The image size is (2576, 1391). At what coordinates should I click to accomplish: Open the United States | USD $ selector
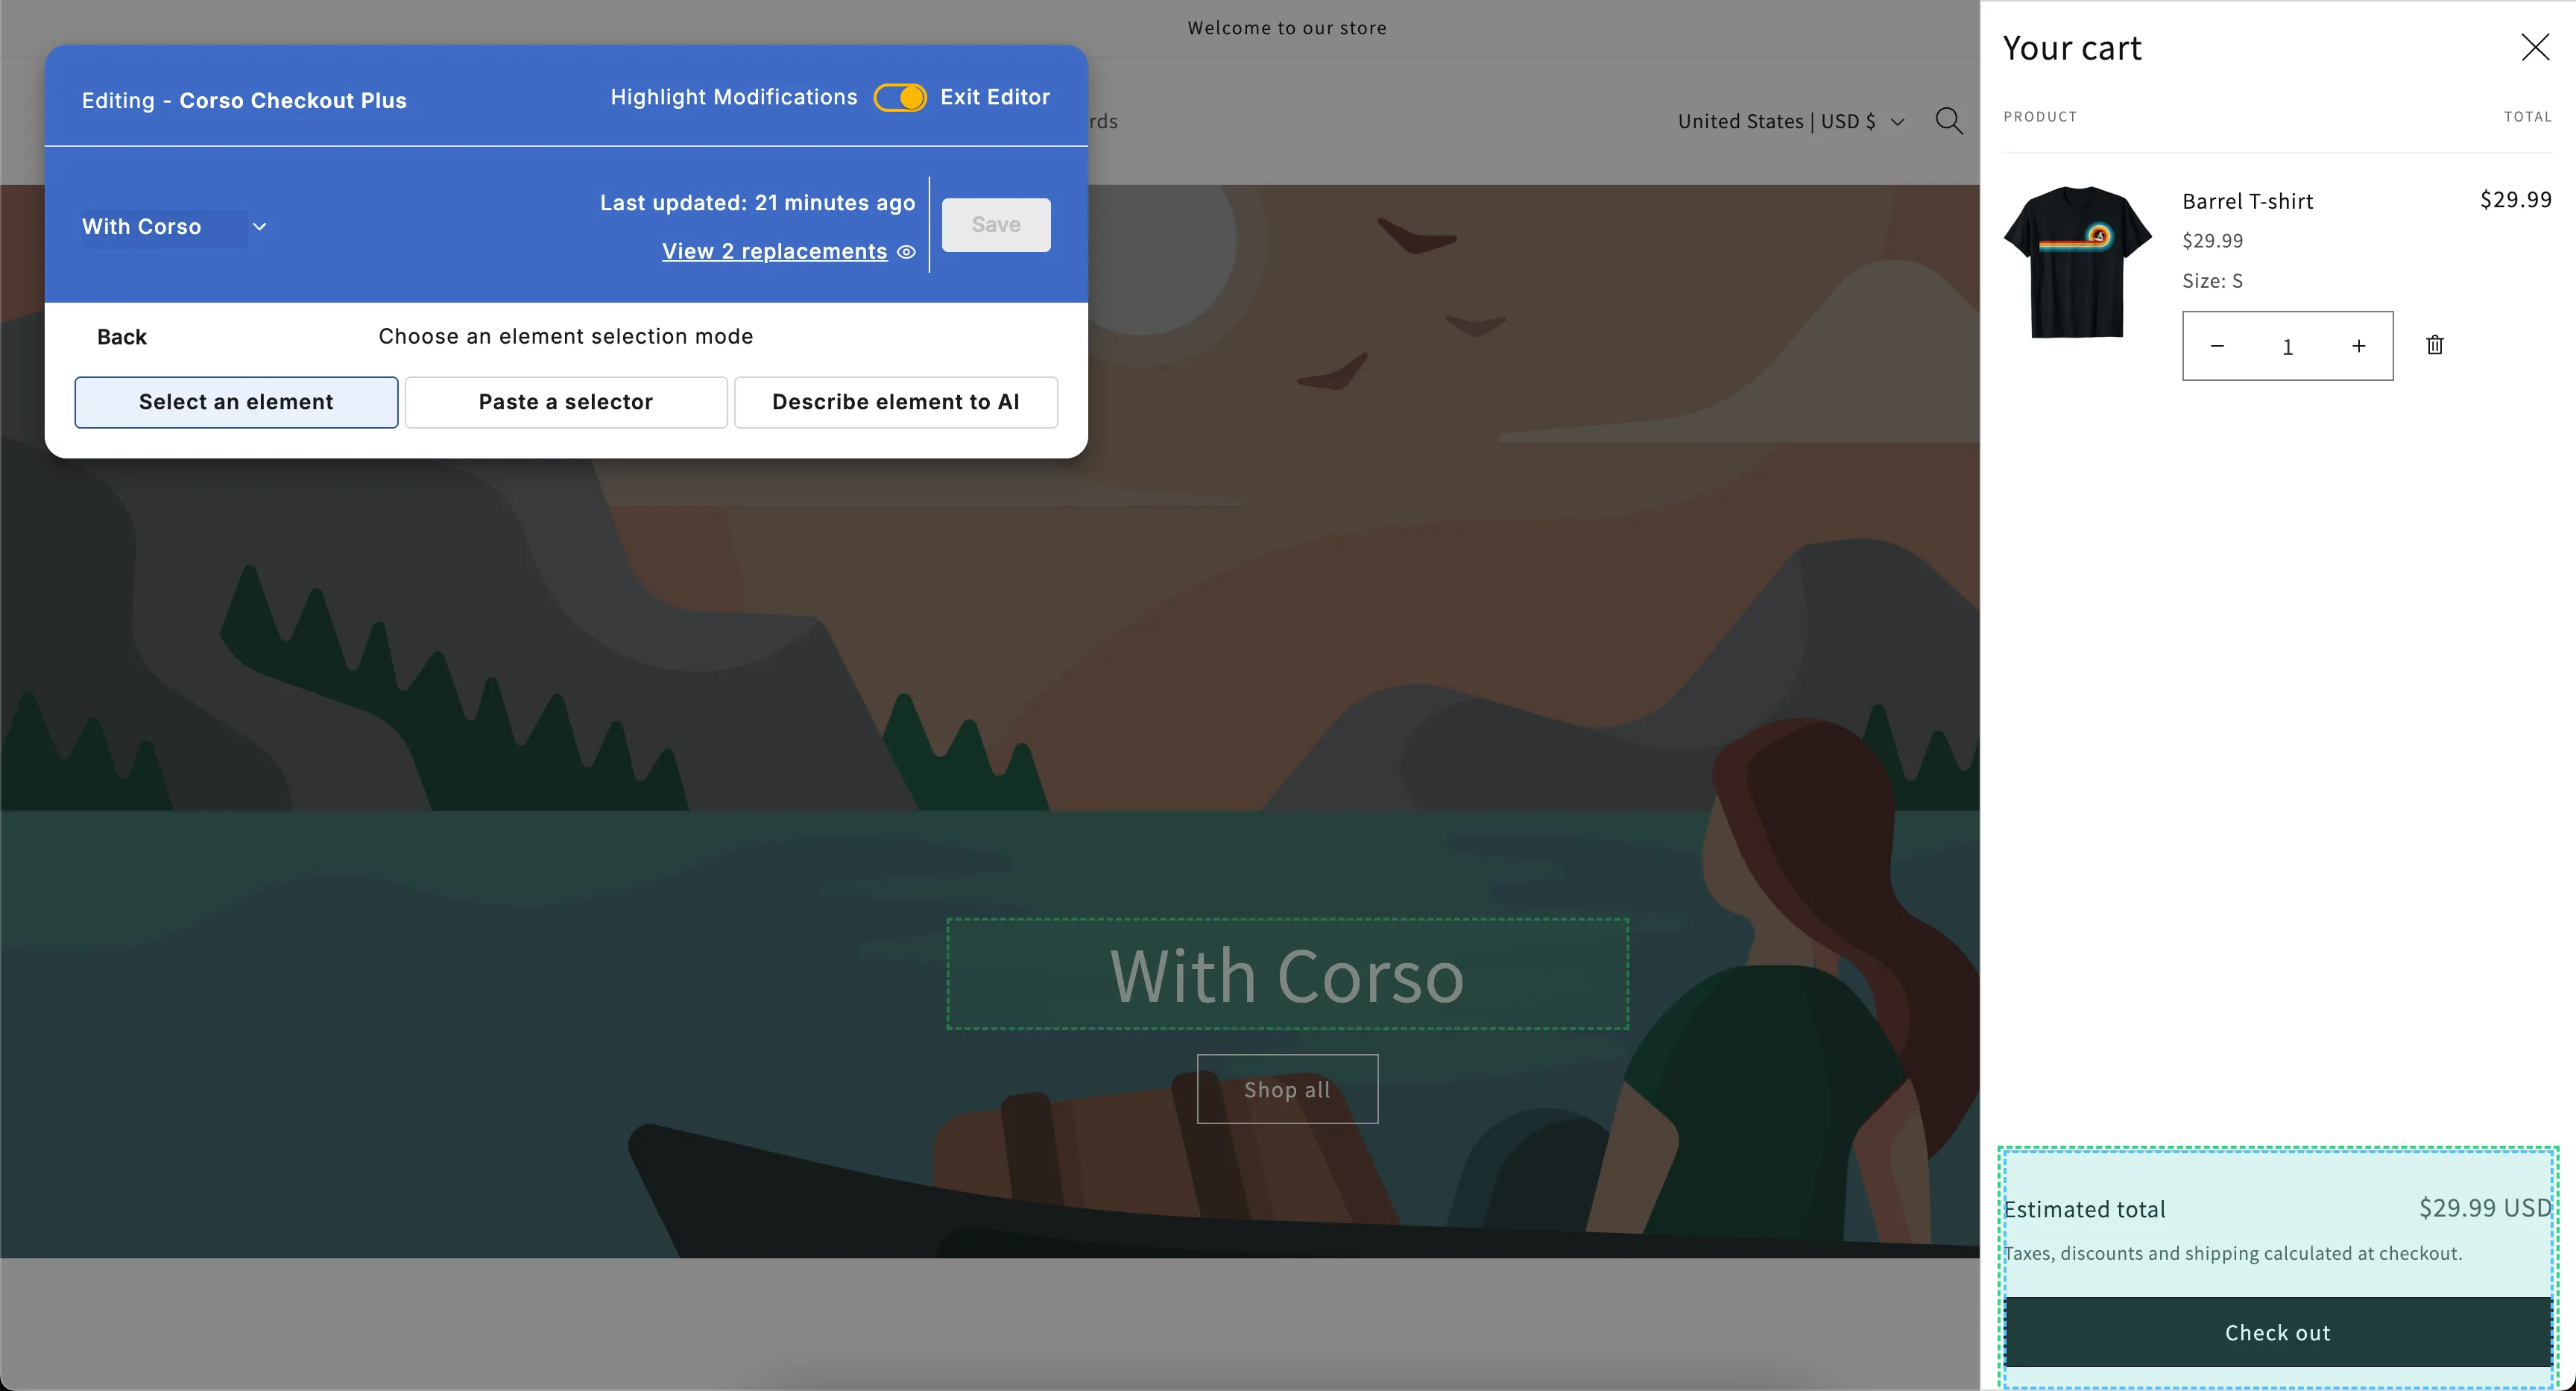coord(1790,121)
